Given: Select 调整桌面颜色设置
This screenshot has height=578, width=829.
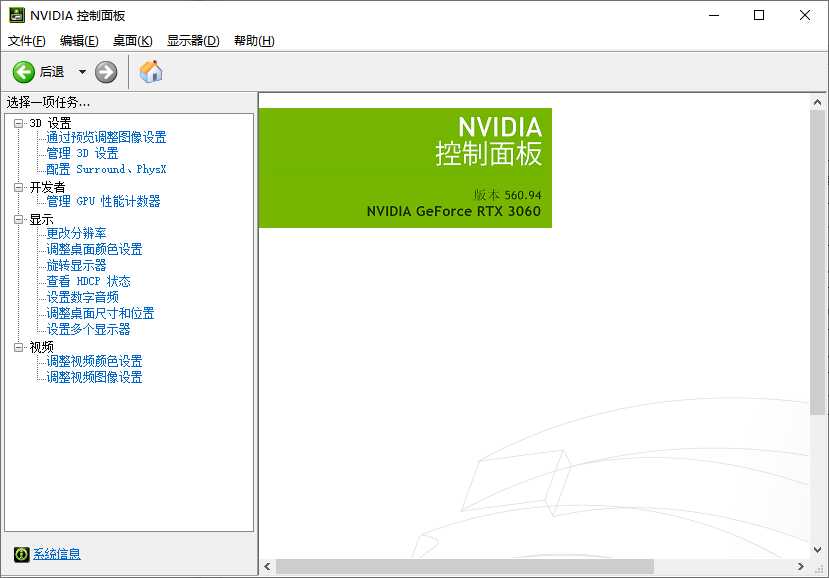Looking at the screenshot, I should pos(95,249).
